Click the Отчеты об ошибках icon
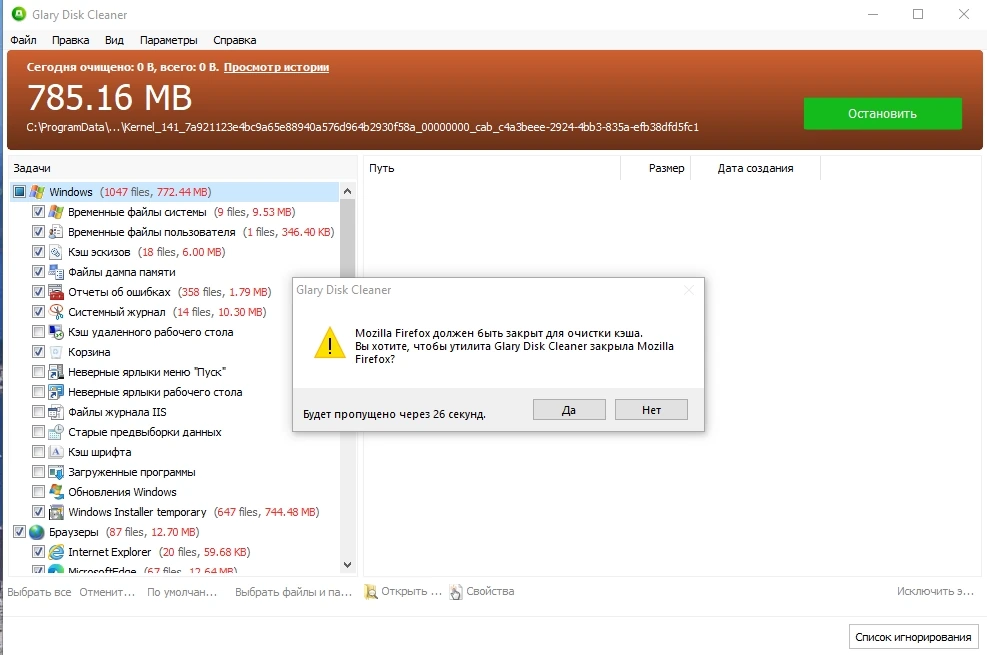 click(56, 292)
